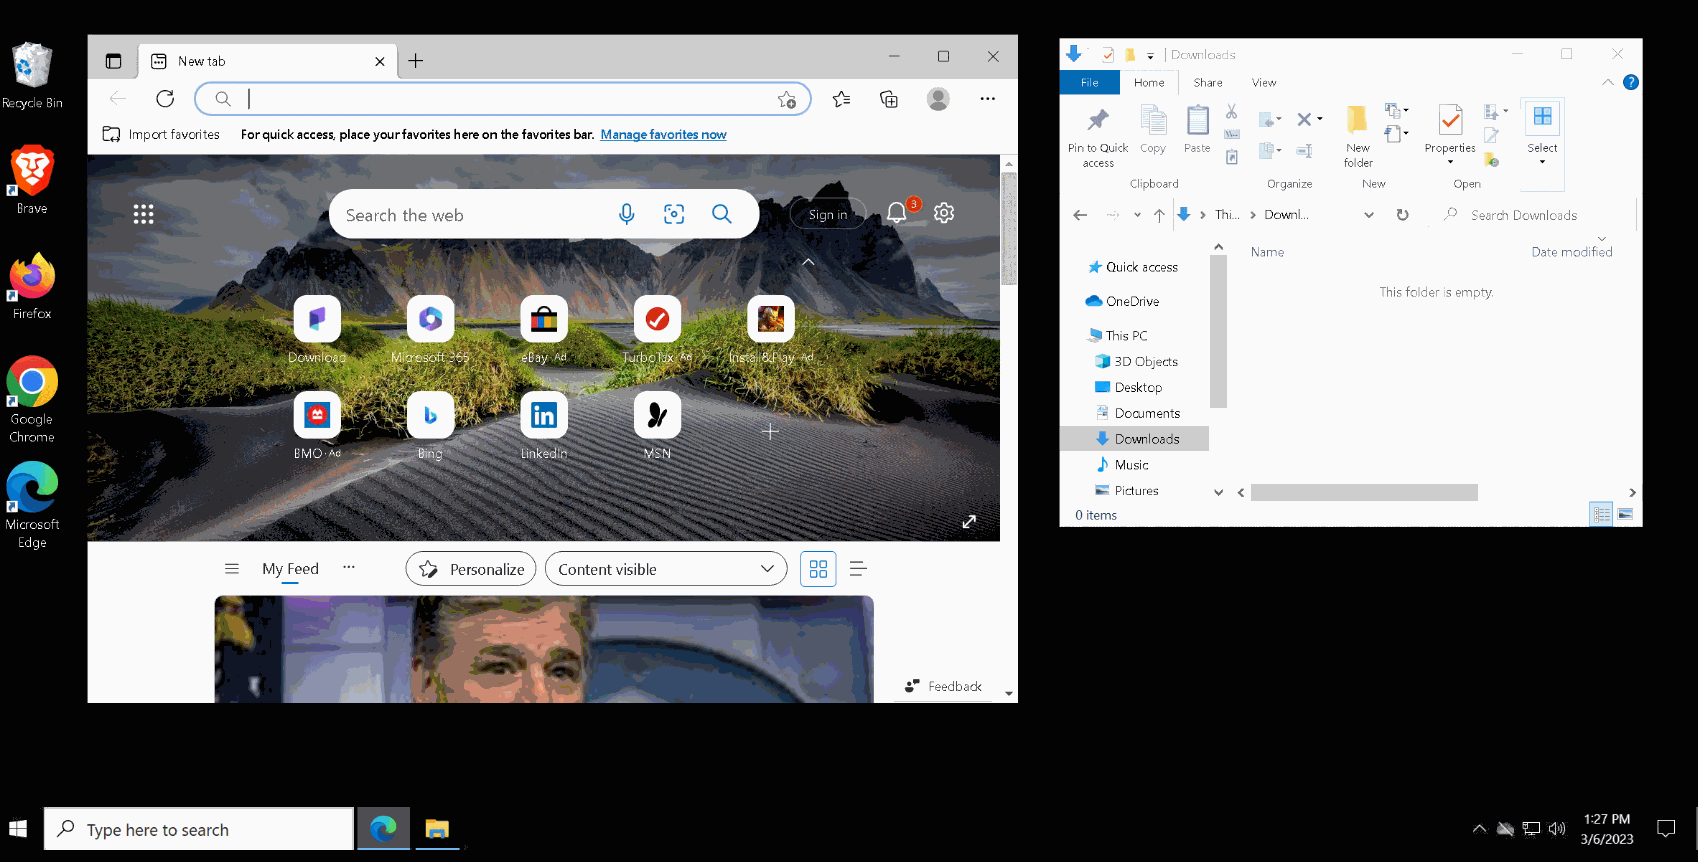The height and width of the screenshot is (862, 1698).
Task: Click the Explorer navigation pane scrollbar
Action: click(1218, 331)
